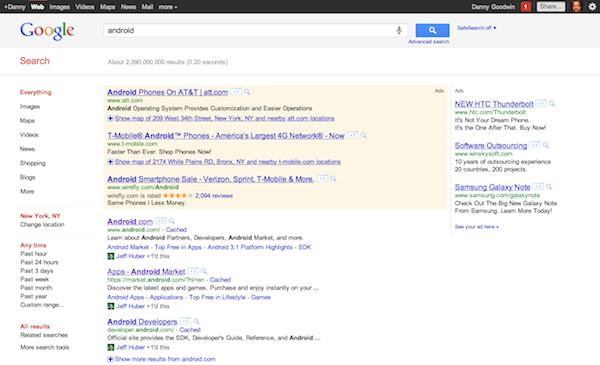Click +1 button beside Samsung Galaxy Note ad
The width and height of the screenshot is (600, 365).
point(538,187)
